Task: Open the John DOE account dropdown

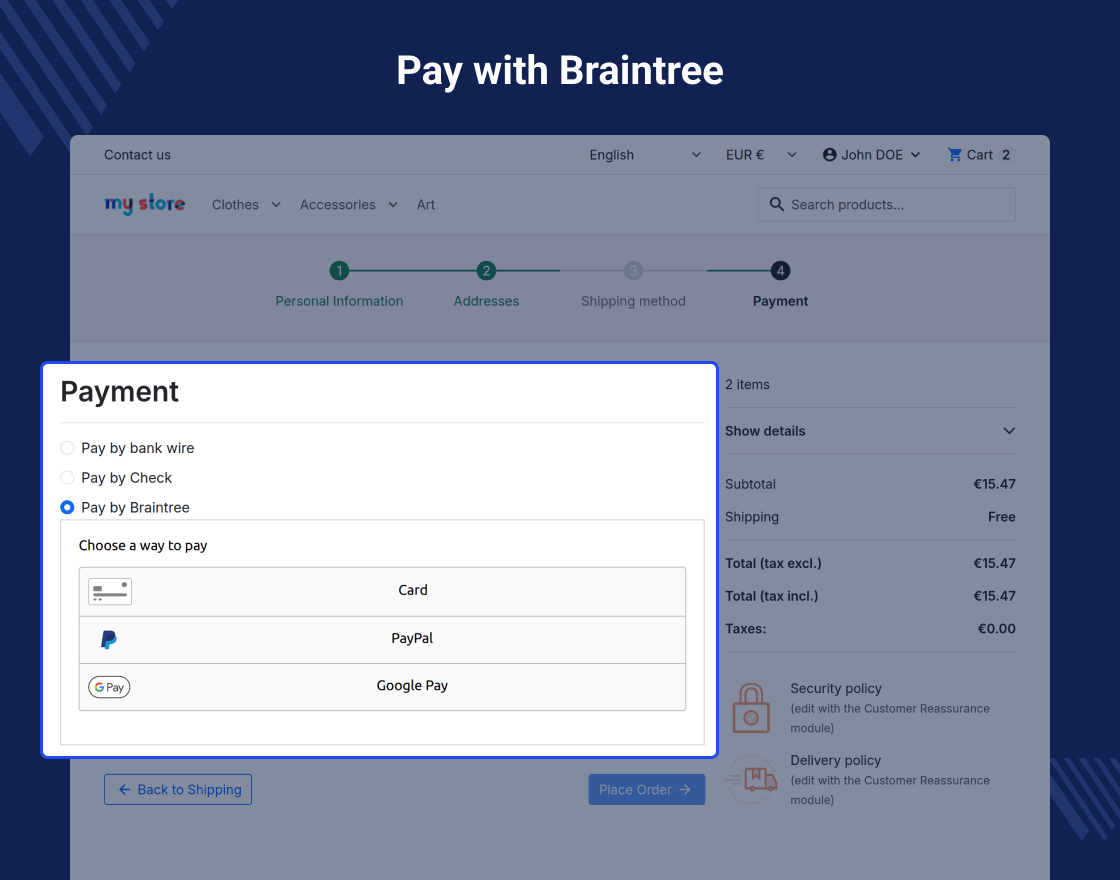Action: 871,155
